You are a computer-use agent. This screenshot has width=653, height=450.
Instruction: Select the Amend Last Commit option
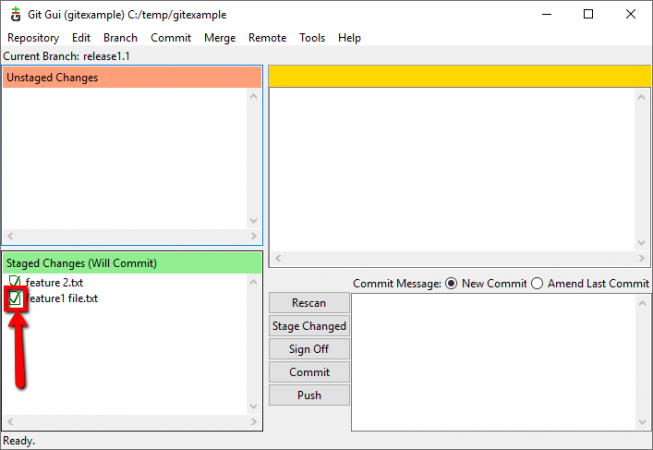538,283
